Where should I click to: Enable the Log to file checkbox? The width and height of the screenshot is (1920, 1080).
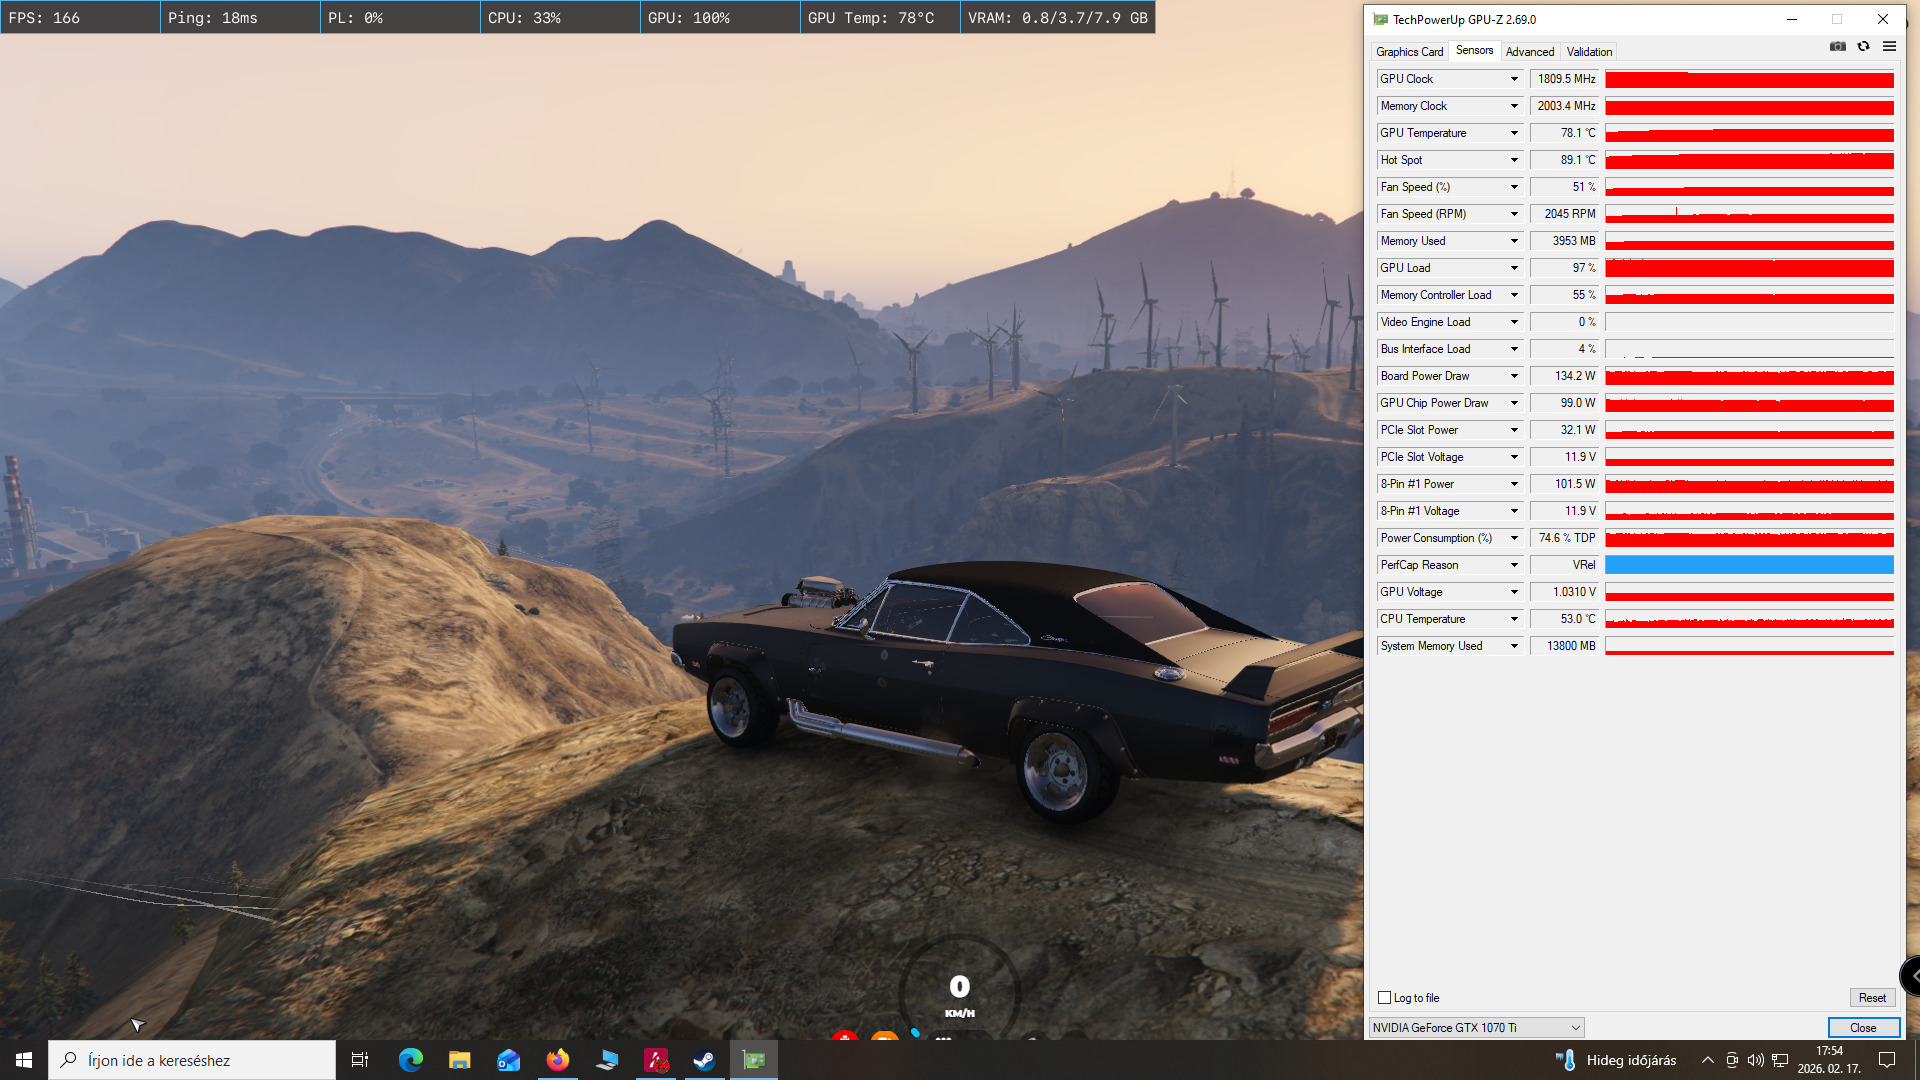(1385, 998)
